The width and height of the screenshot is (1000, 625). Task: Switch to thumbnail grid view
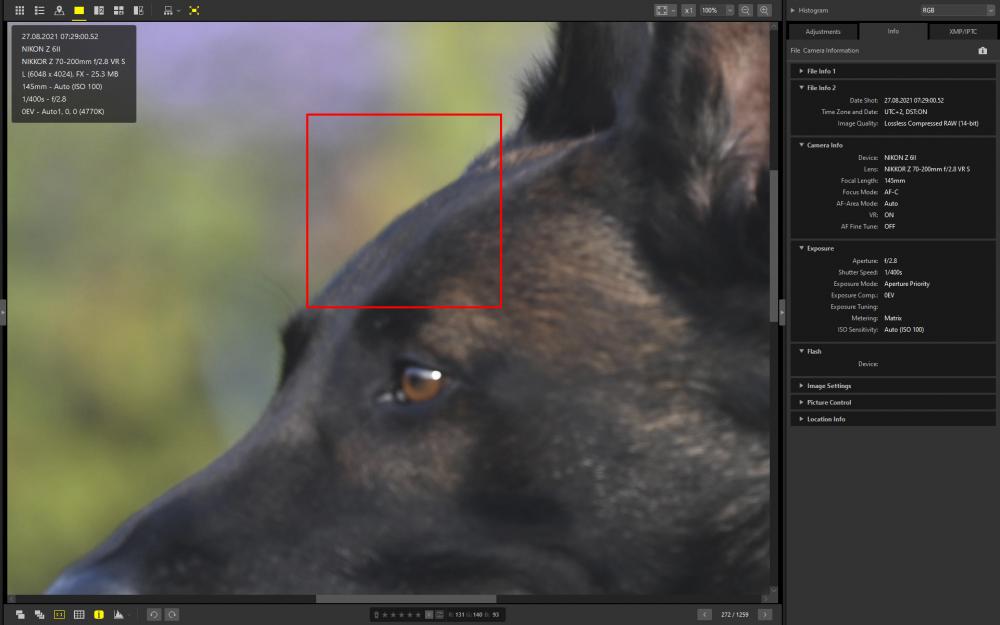[20, 10]
